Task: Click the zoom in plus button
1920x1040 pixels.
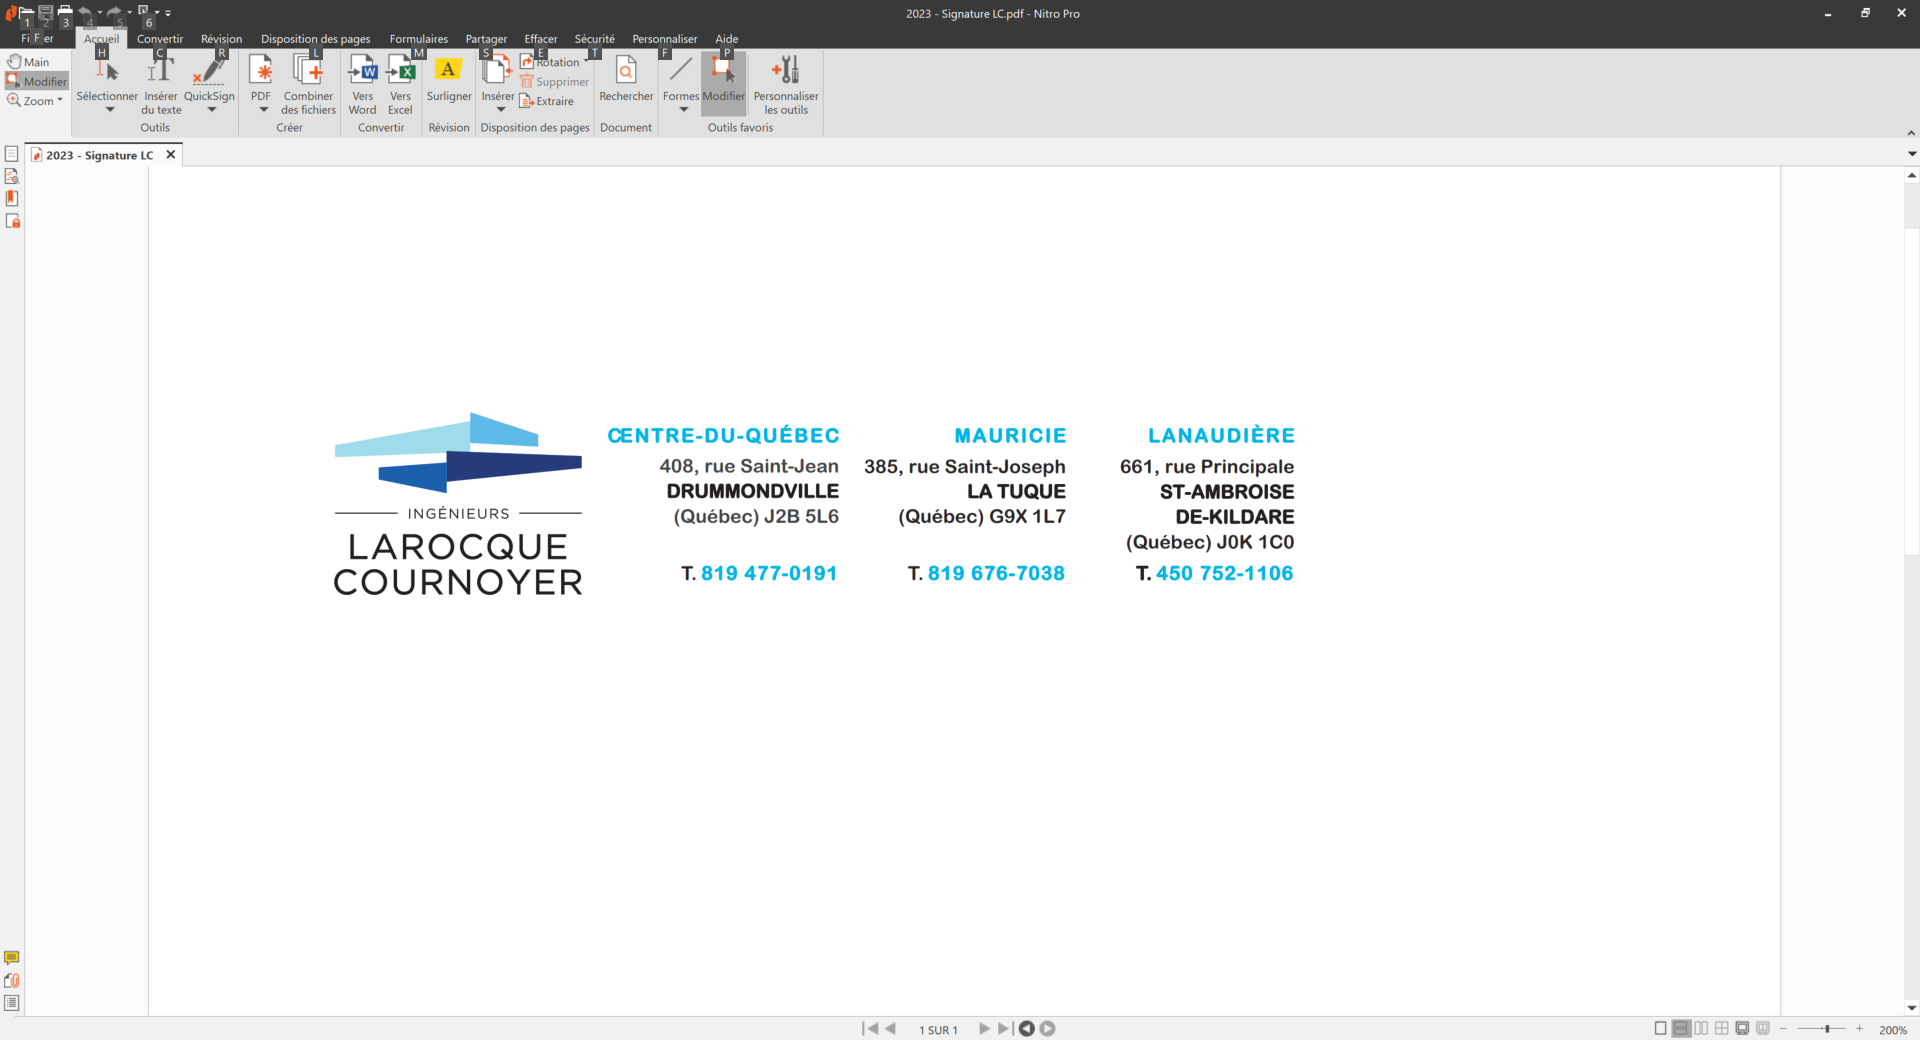Action: tap(1859, 1028)
